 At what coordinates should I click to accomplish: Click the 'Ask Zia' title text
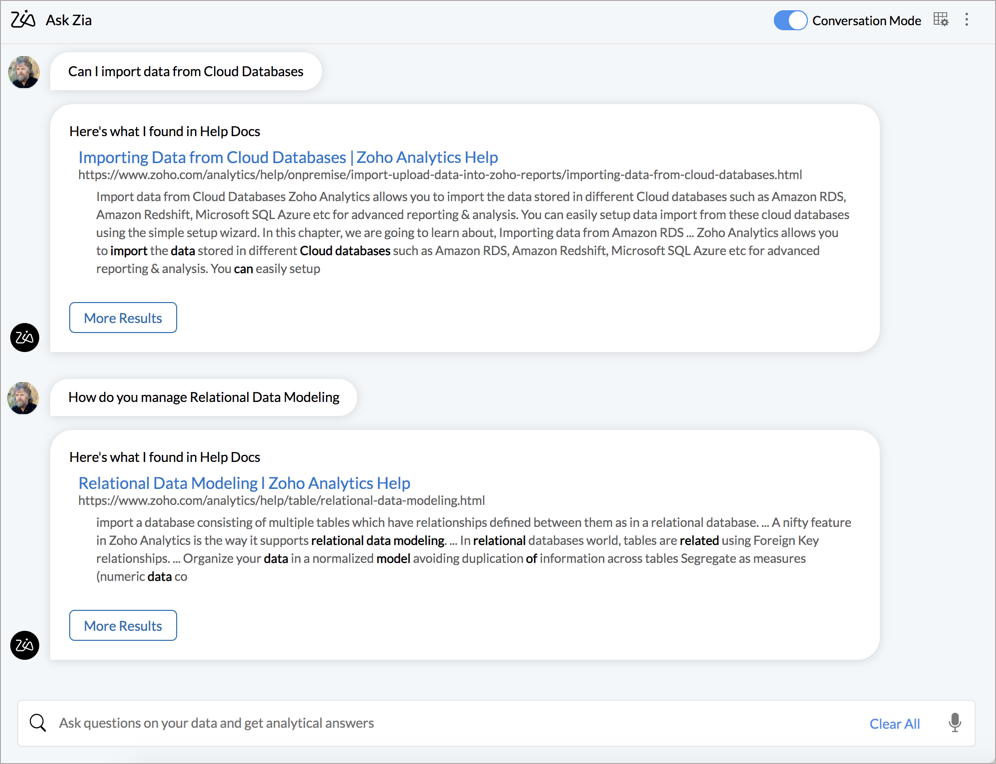coord(69,20)
